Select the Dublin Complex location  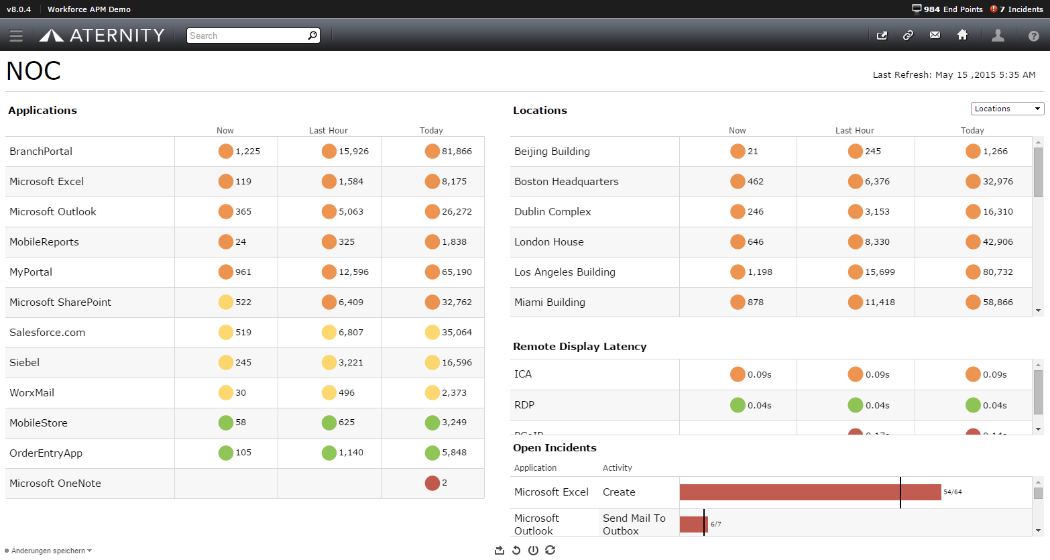(552, 212)
